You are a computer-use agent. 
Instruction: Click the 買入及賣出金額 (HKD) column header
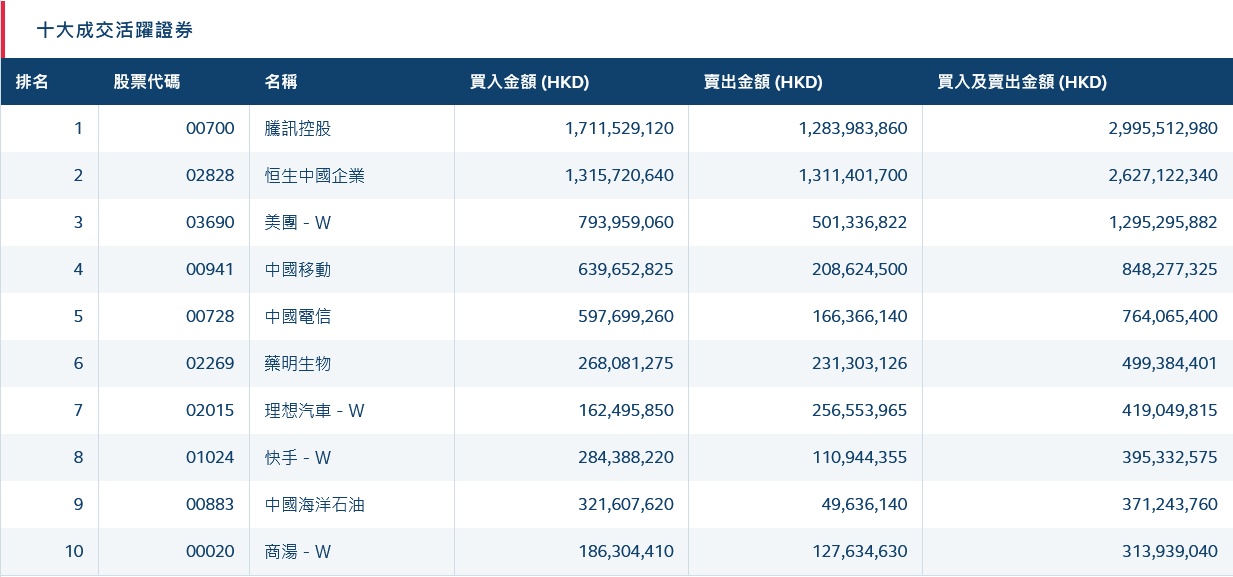pyautogui.click(x=1022, y=82)
